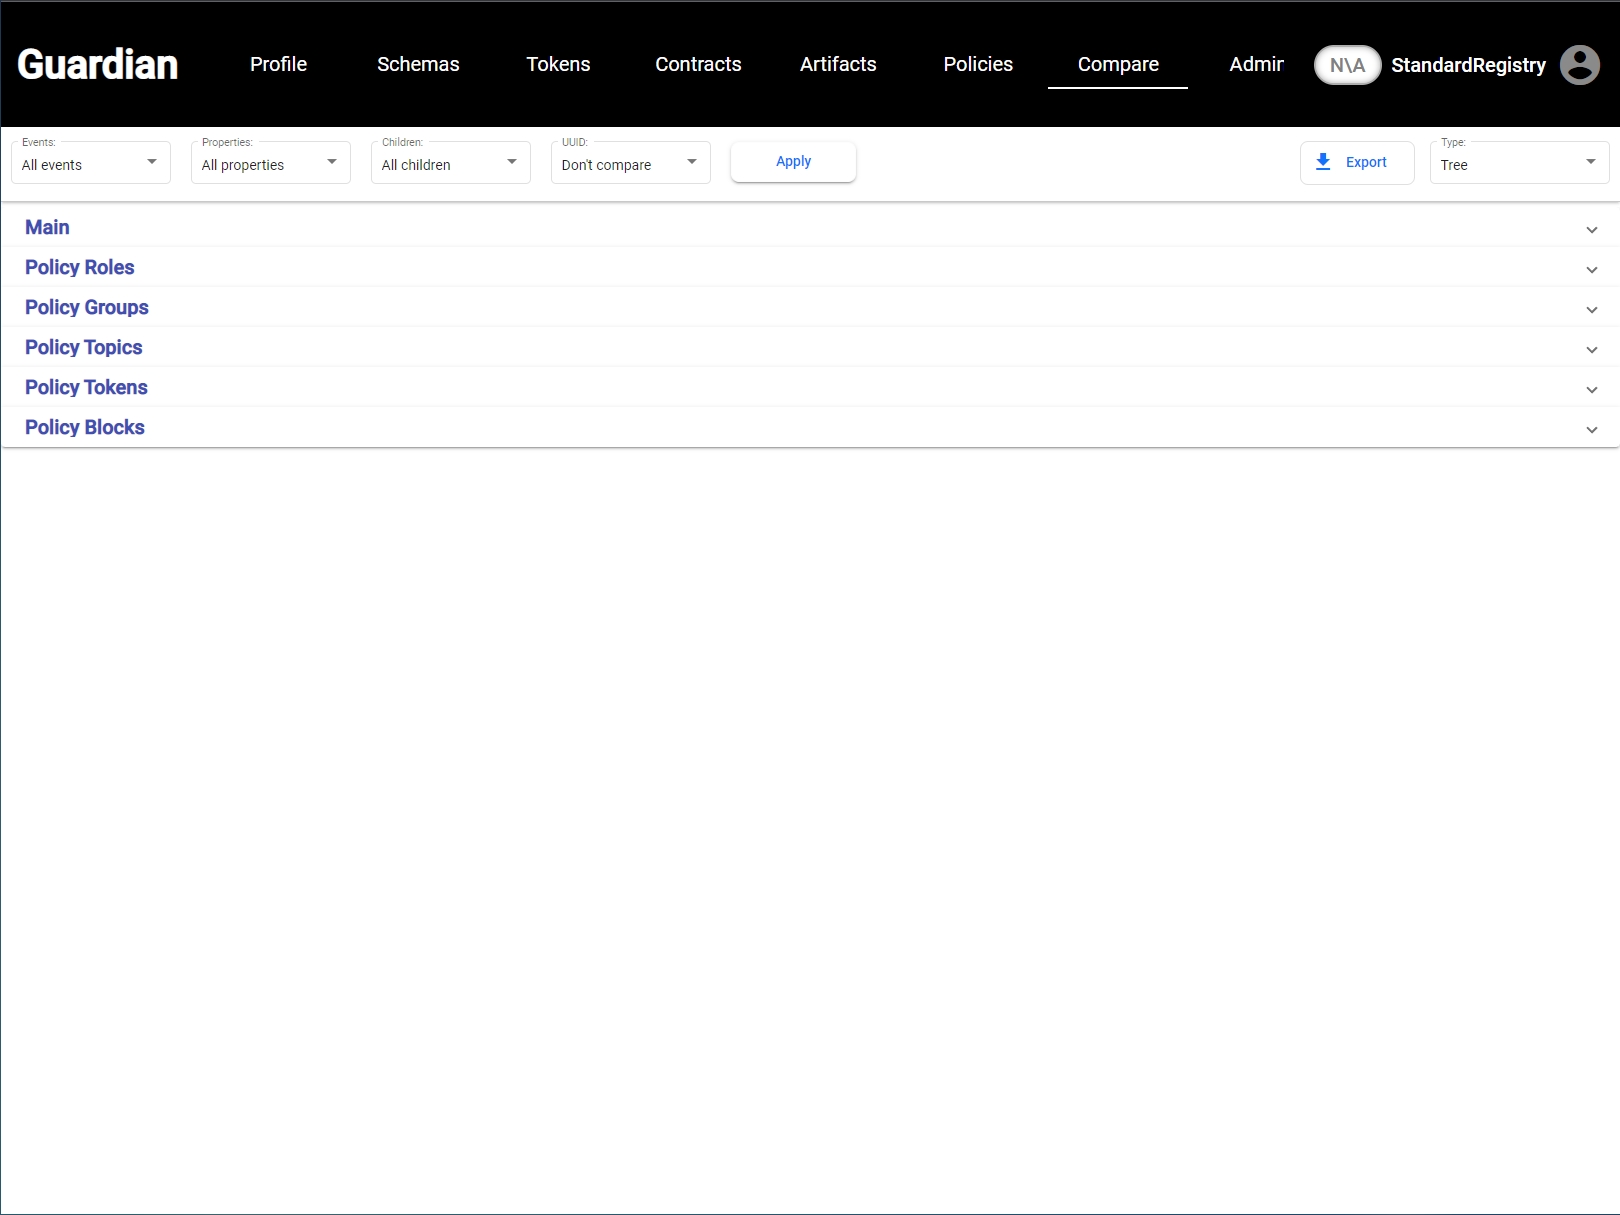The image size is (1620, 1215).
Task: Click the Guardian logo
Action: click(x=98, y=65)
